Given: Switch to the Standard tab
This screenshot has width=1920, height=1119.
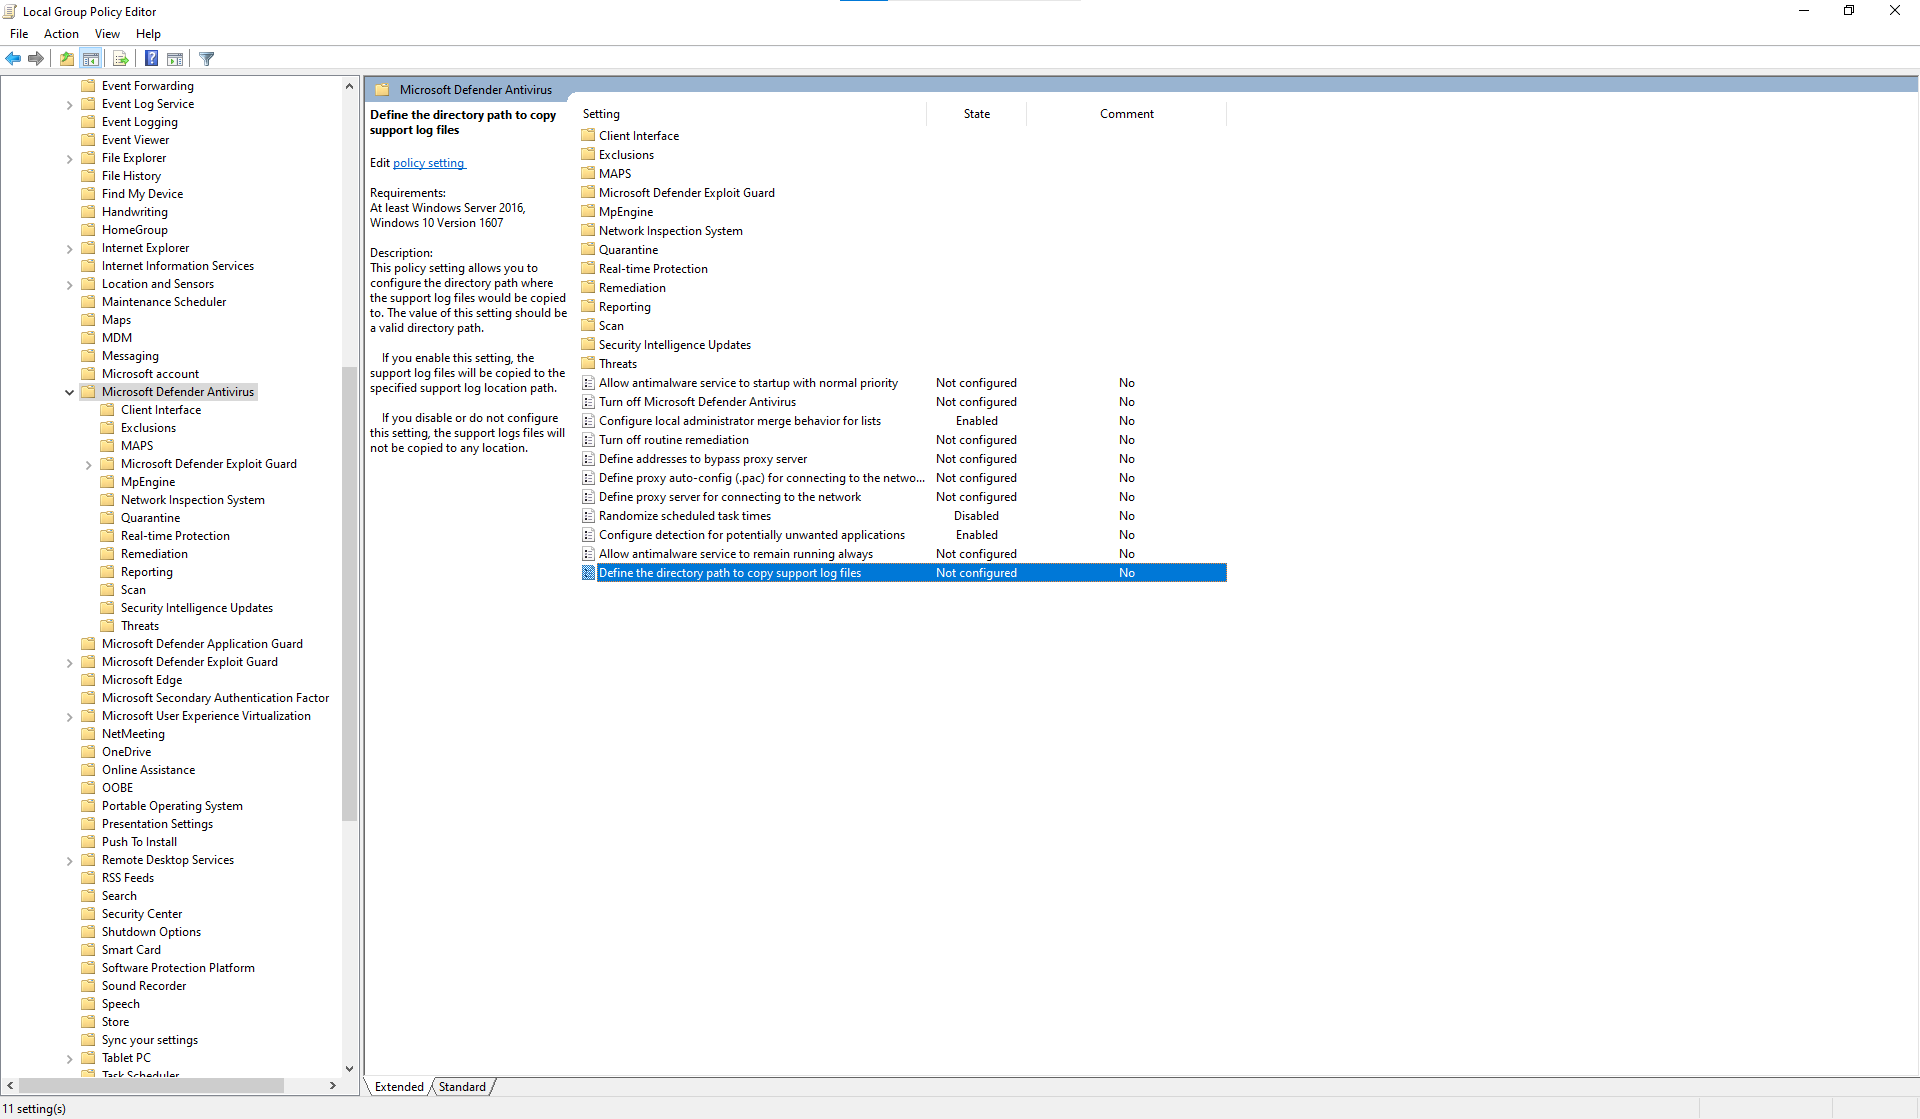Looking at the screenshot, I should click(462, 1087).
